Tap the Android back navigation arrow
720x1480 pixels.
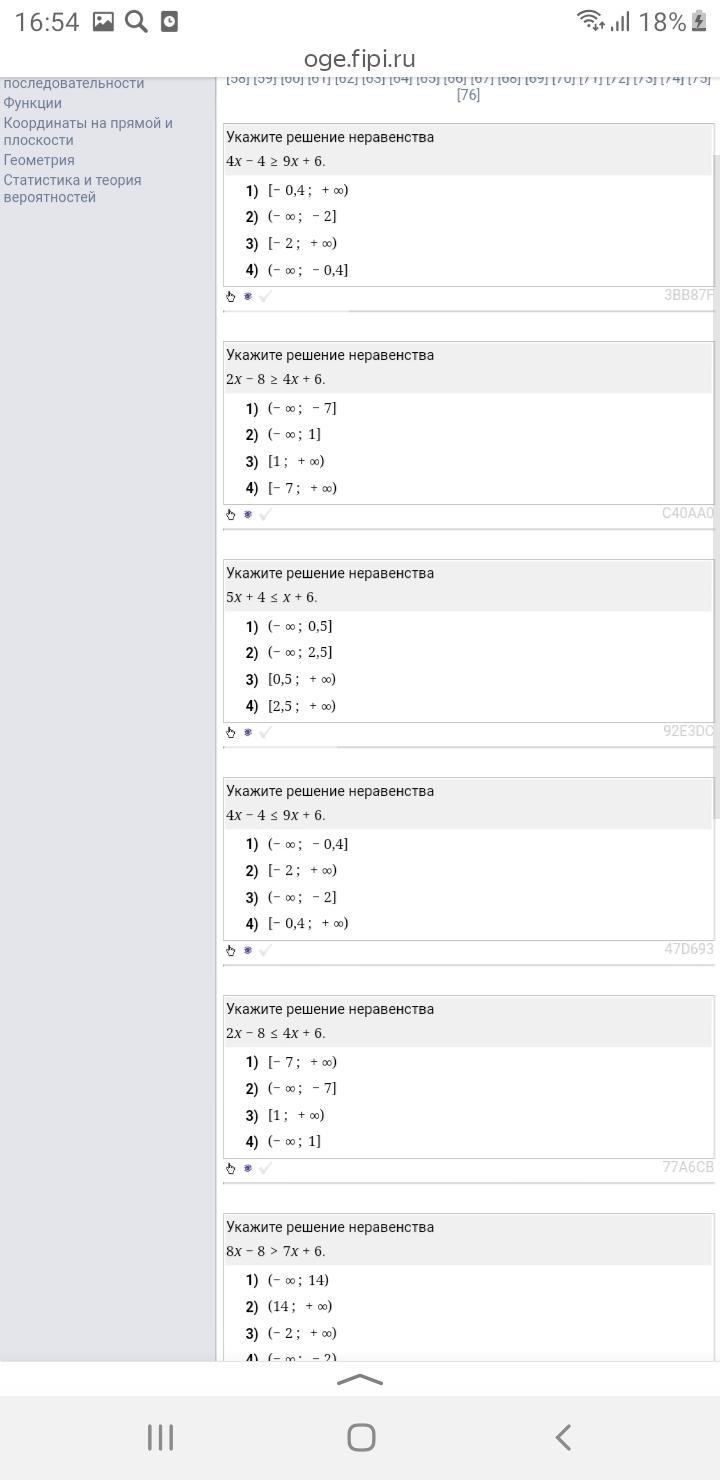pyautogui.click(x=563, y=1437)
